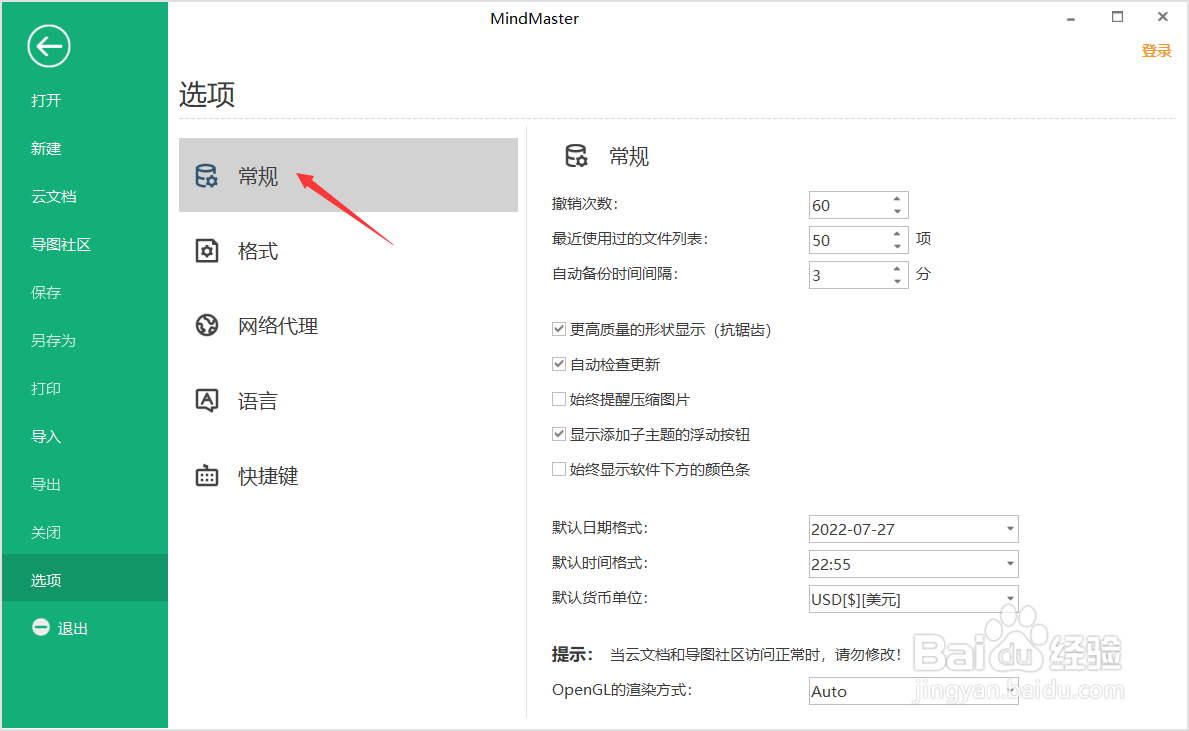This screenshot has height=731, width=1189.
Task: Click the 网络代理 globe icon
Action: coord(206,325)
